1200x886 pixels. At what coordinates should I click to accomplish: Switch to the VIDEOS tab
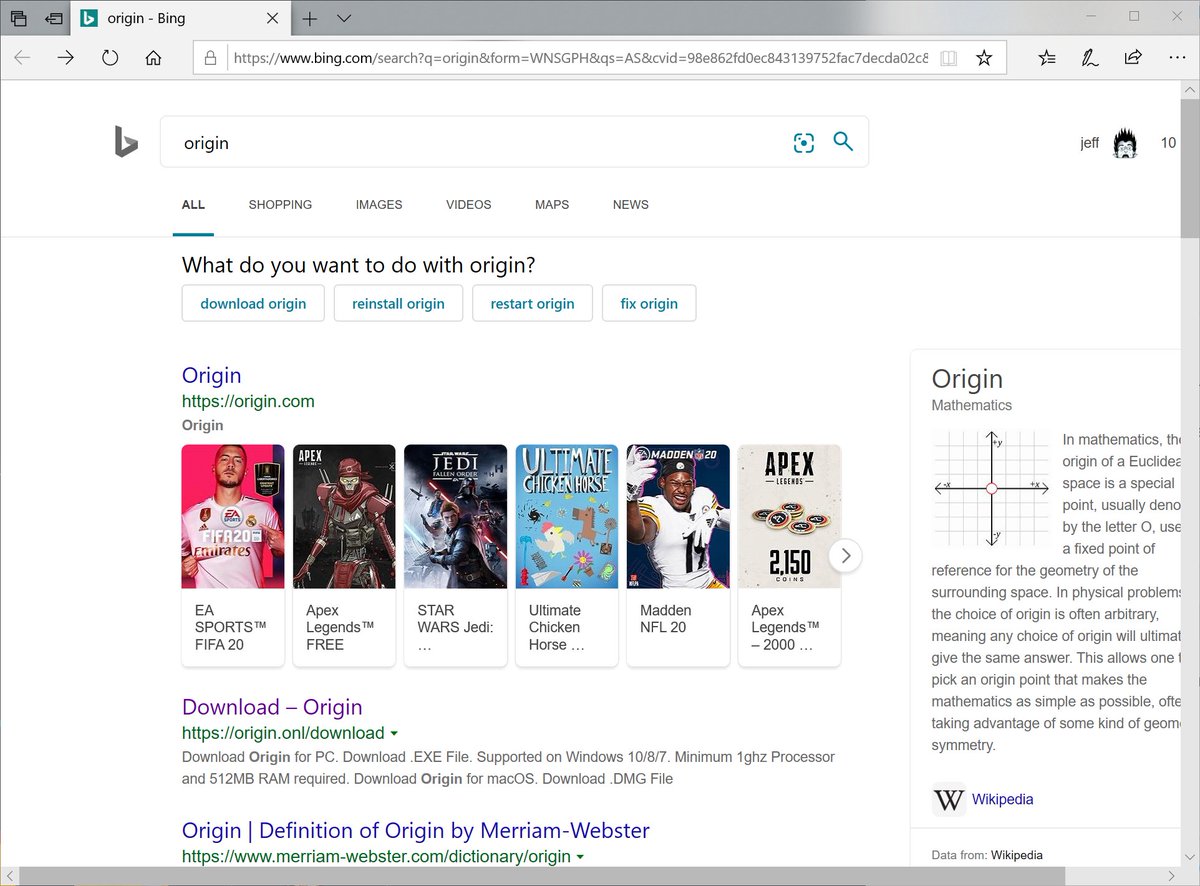[x=468, y=204]
